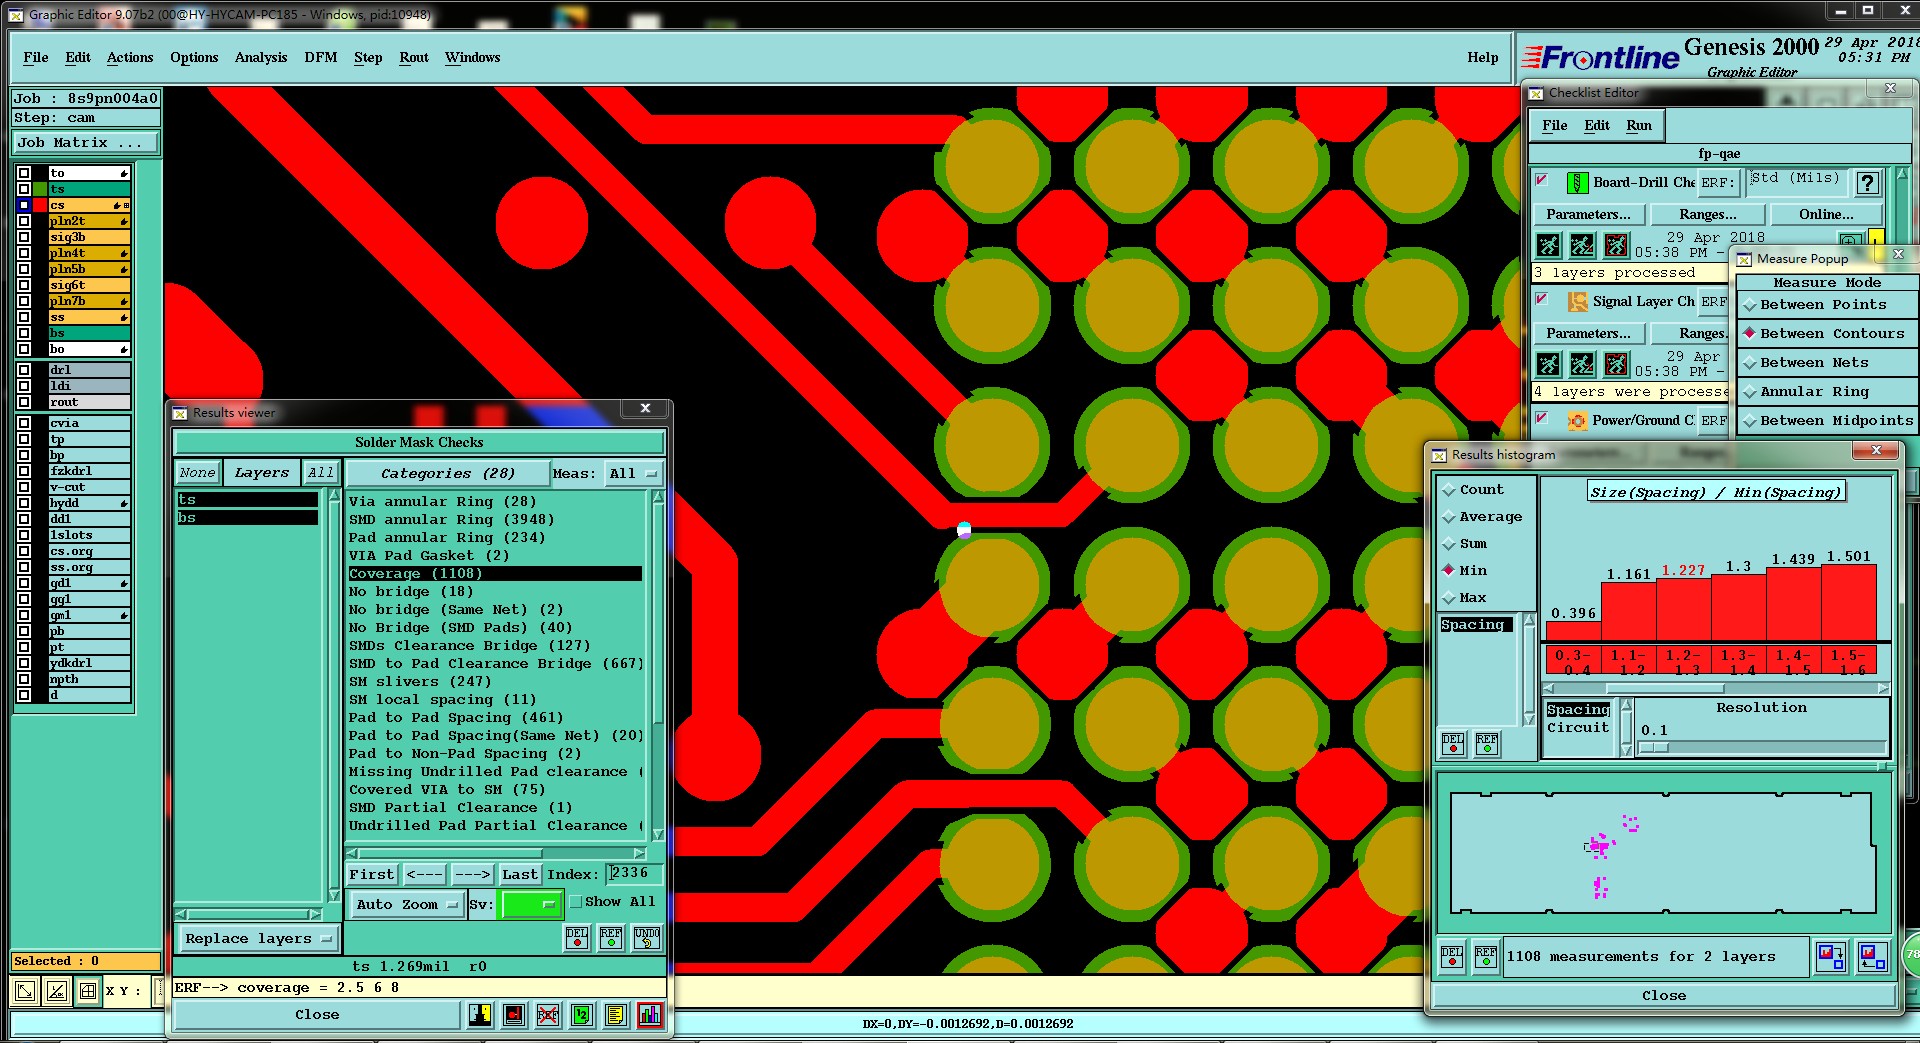The image size is (1920, 1043).
Task: Click the Board-Drill Checks green drill icon
Action: coord(1576,183)
